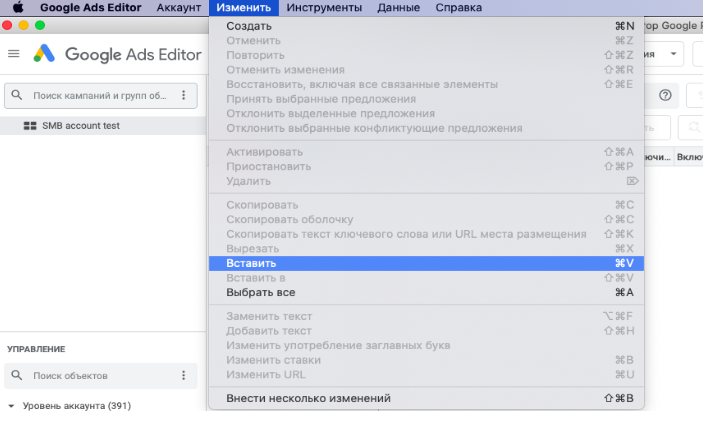Open campaign search options (three dots)

coord(183,95)
